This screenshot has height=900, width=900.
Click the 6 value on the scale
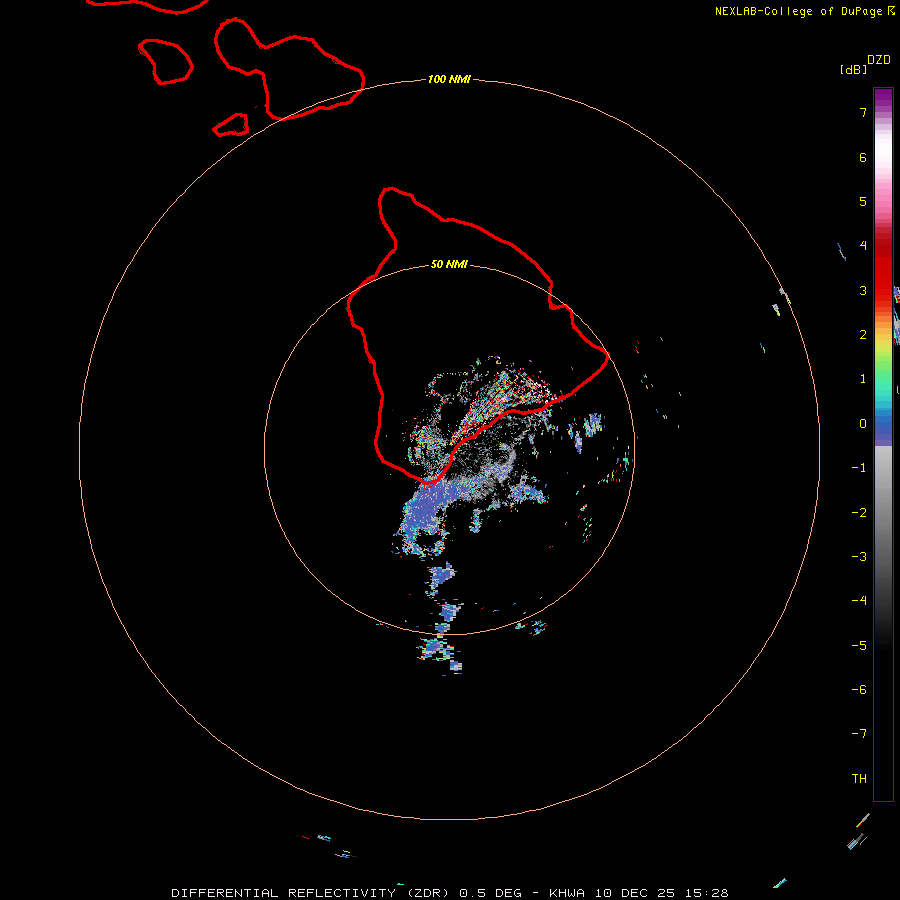click(863, 157)
